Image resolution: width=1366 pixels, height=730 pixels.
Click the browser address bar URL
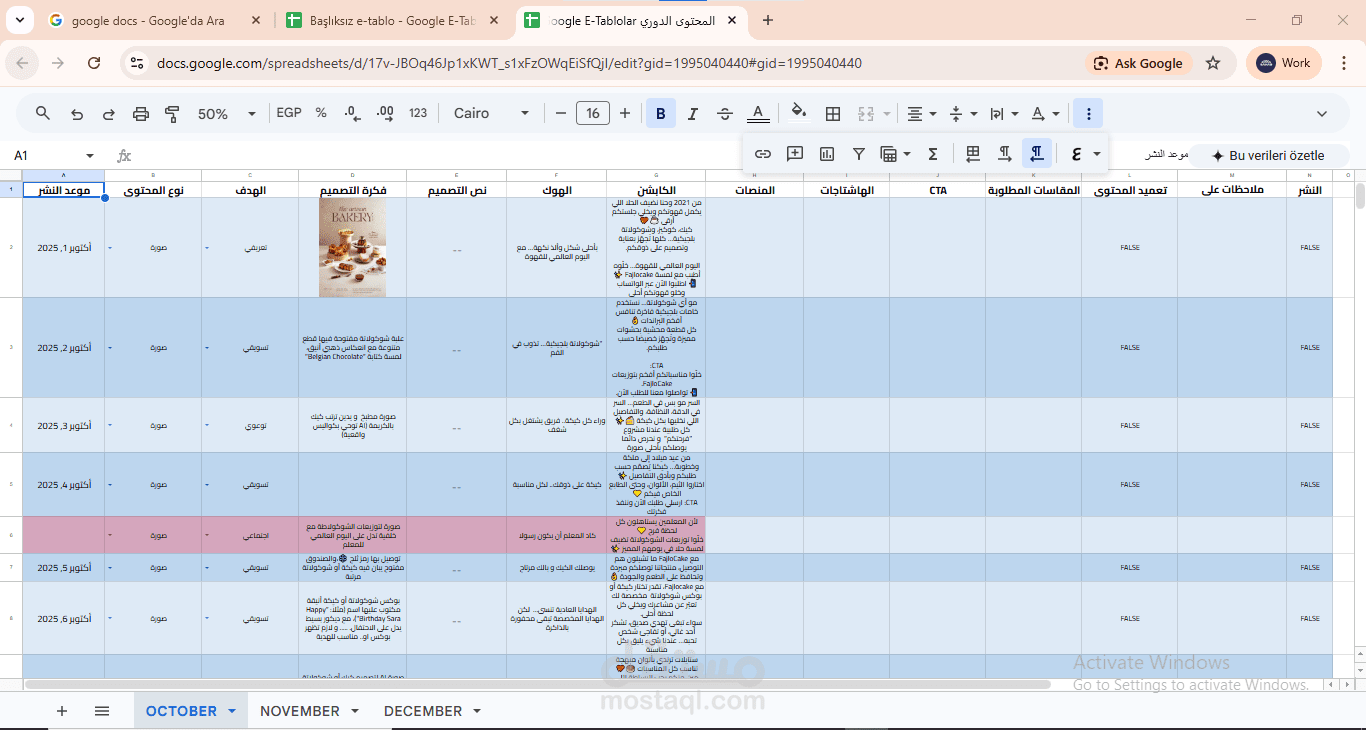[509, 63]
